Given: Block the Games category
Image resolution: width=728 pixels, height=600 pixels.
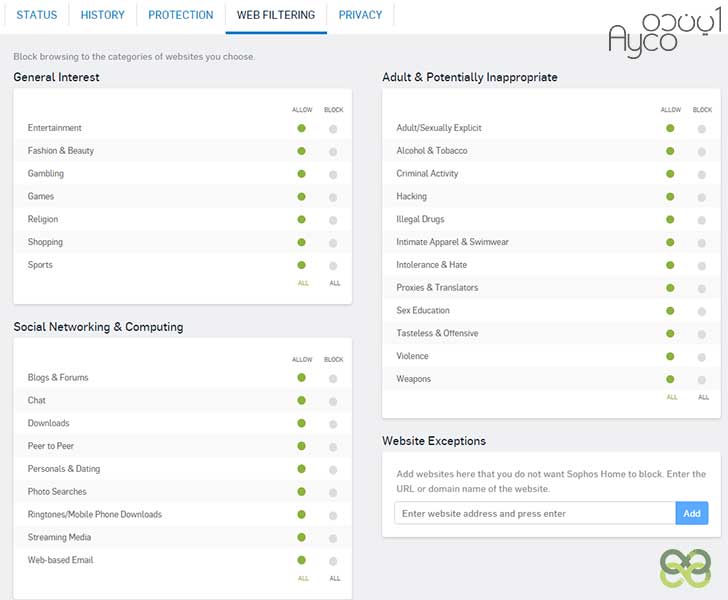Looking at the screenshot, I should pos(333,197).
